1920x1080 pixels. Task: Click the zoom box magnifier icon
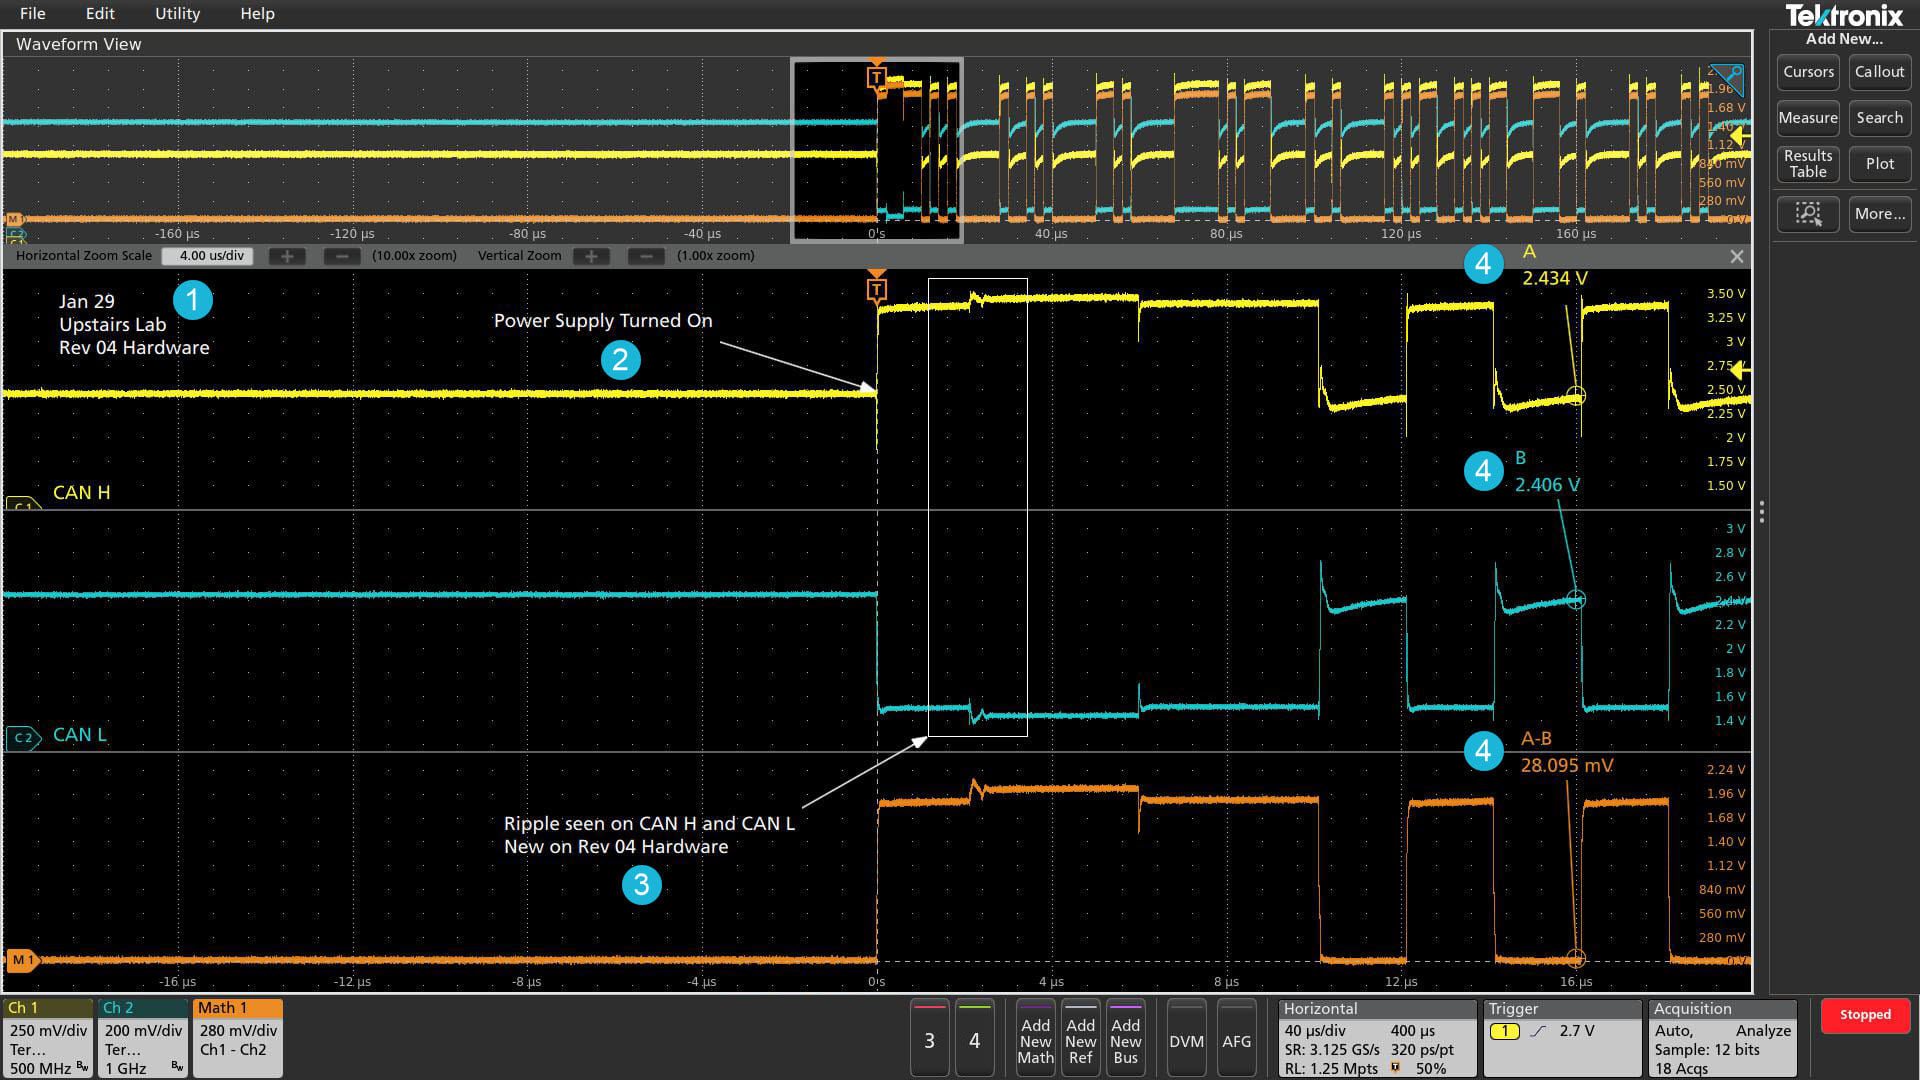(1807, 213)
